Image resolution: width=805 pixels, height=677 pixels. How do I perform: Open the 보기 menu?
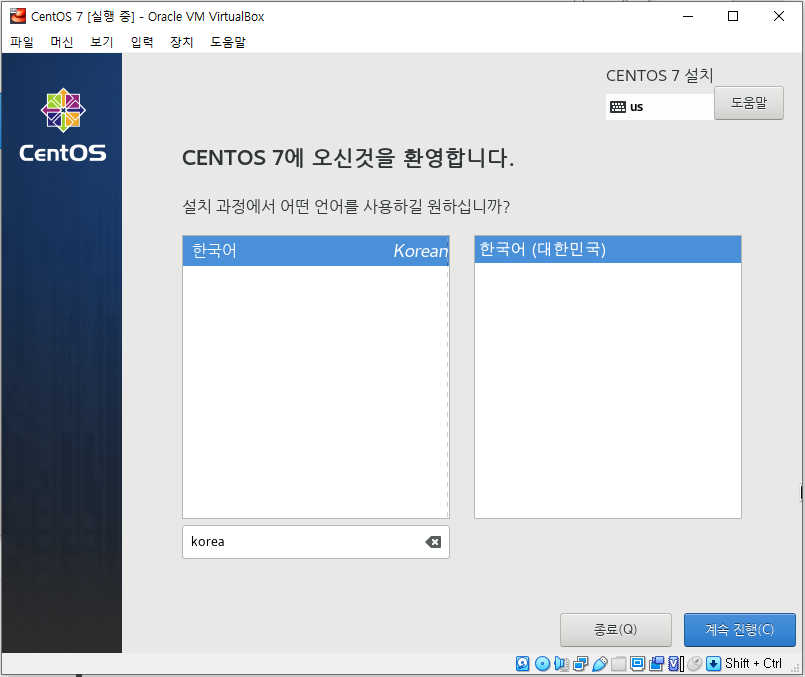[x=102, y=42]
